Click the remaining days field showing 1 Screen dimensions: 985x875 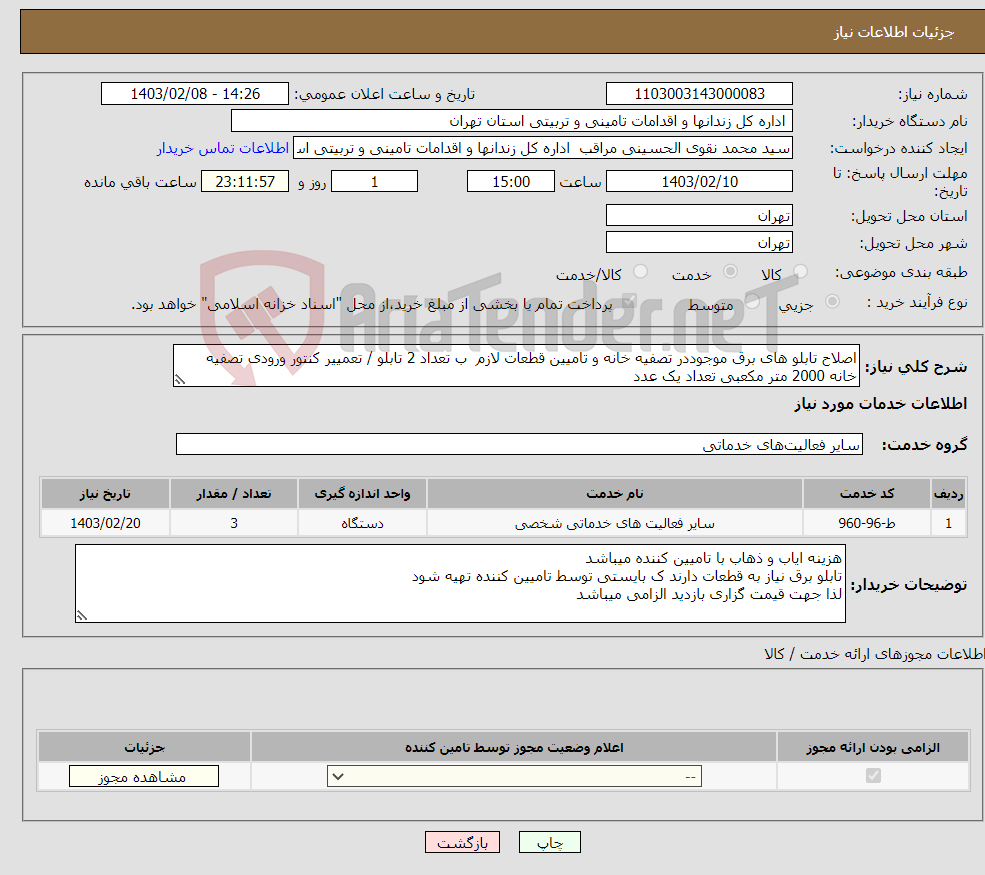click(x=374, y=182)
